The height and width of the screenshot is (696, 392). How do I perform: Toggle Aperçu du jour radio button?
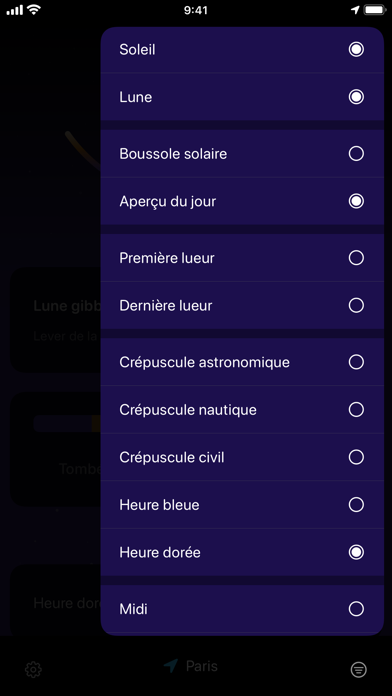pyautogui.click(x=356, y=201)
